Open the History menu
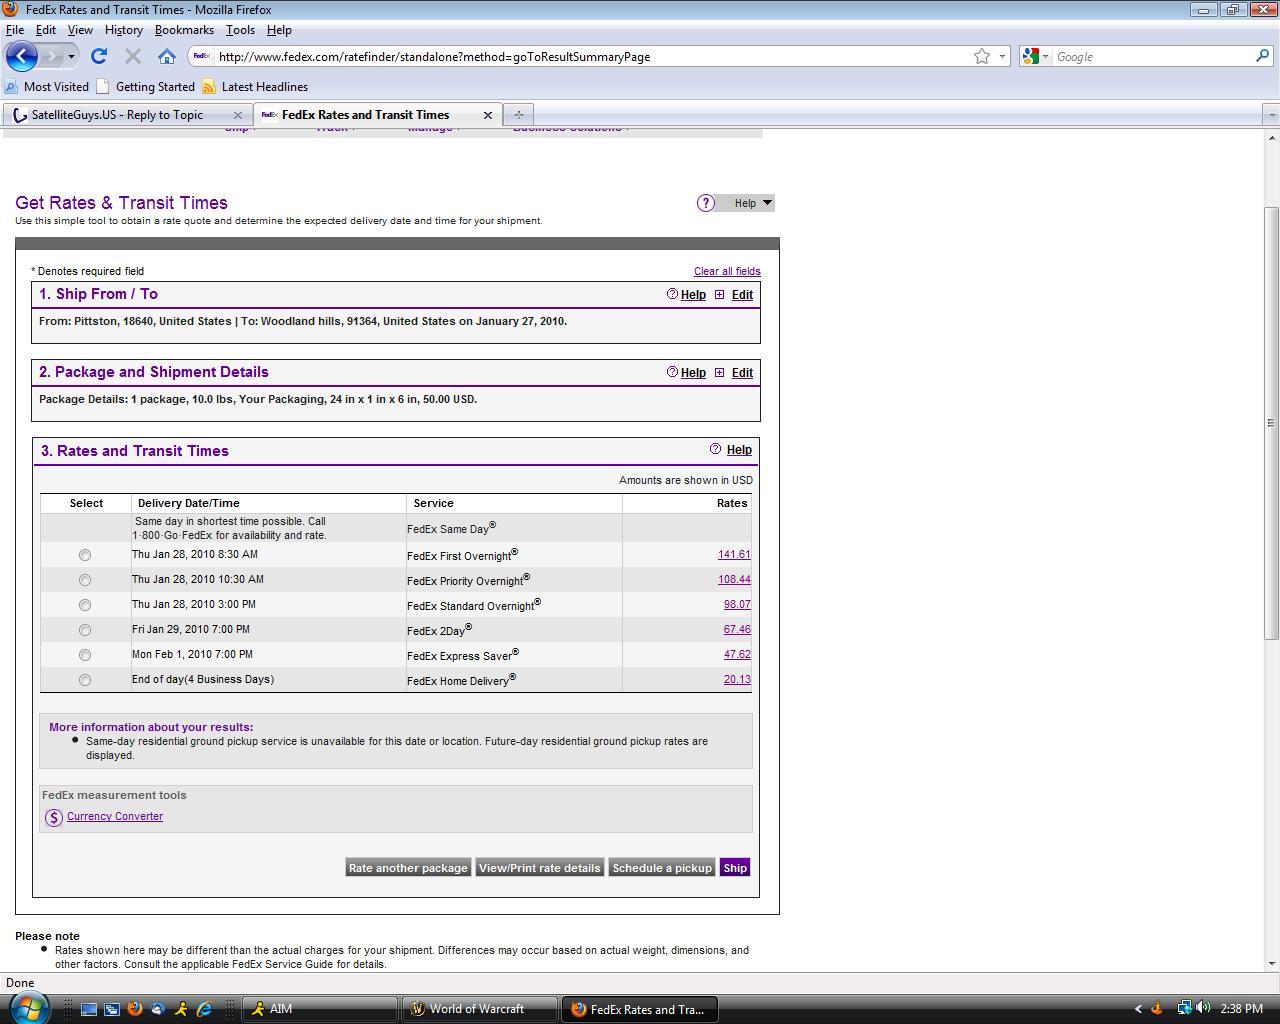 [x=123, y=30]
